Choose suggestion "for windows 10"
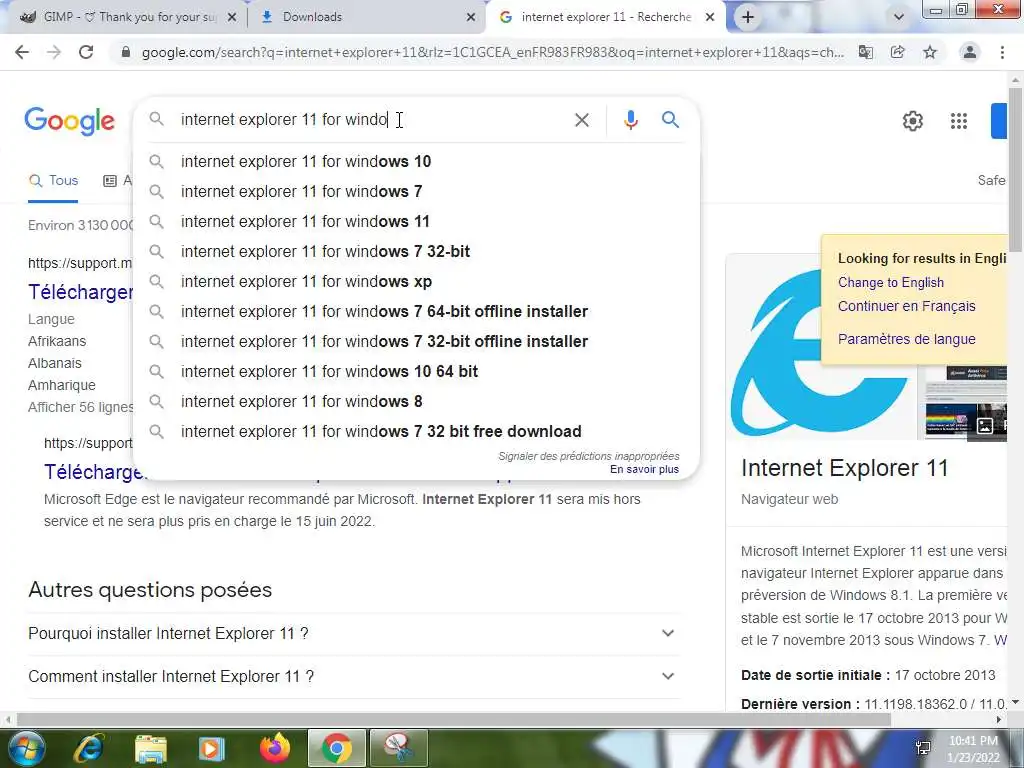The width and height of the screenshot is (1024, 768). 417,161
